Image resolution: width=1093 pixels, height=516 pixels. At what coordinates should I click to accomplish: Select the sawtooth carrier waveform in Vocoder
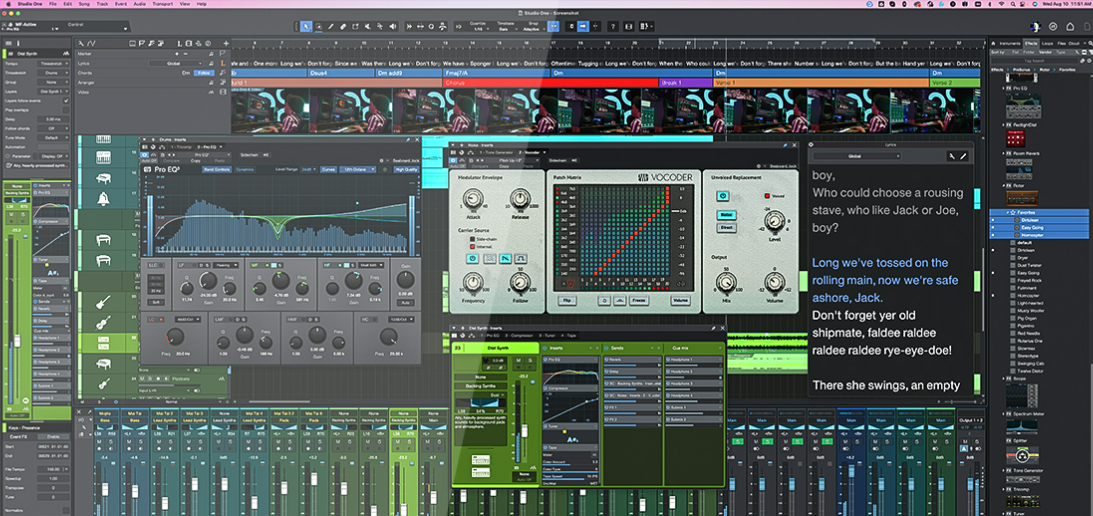tap(505, 259)
